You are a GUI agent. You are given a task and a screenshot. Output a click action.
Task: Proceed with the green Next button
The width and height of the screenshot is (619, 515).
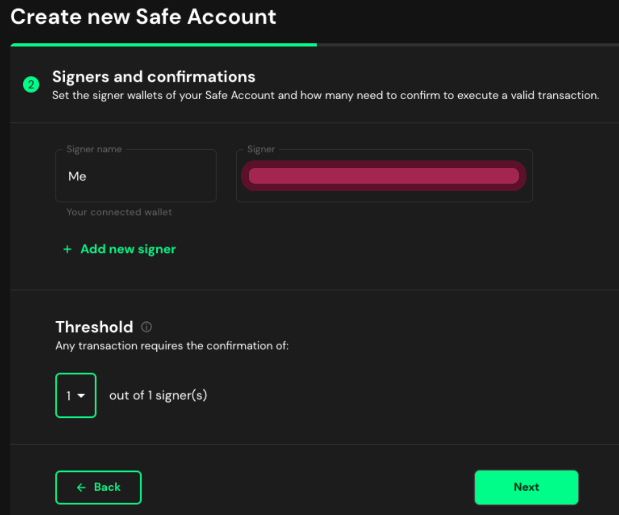[x=526, y=487]
